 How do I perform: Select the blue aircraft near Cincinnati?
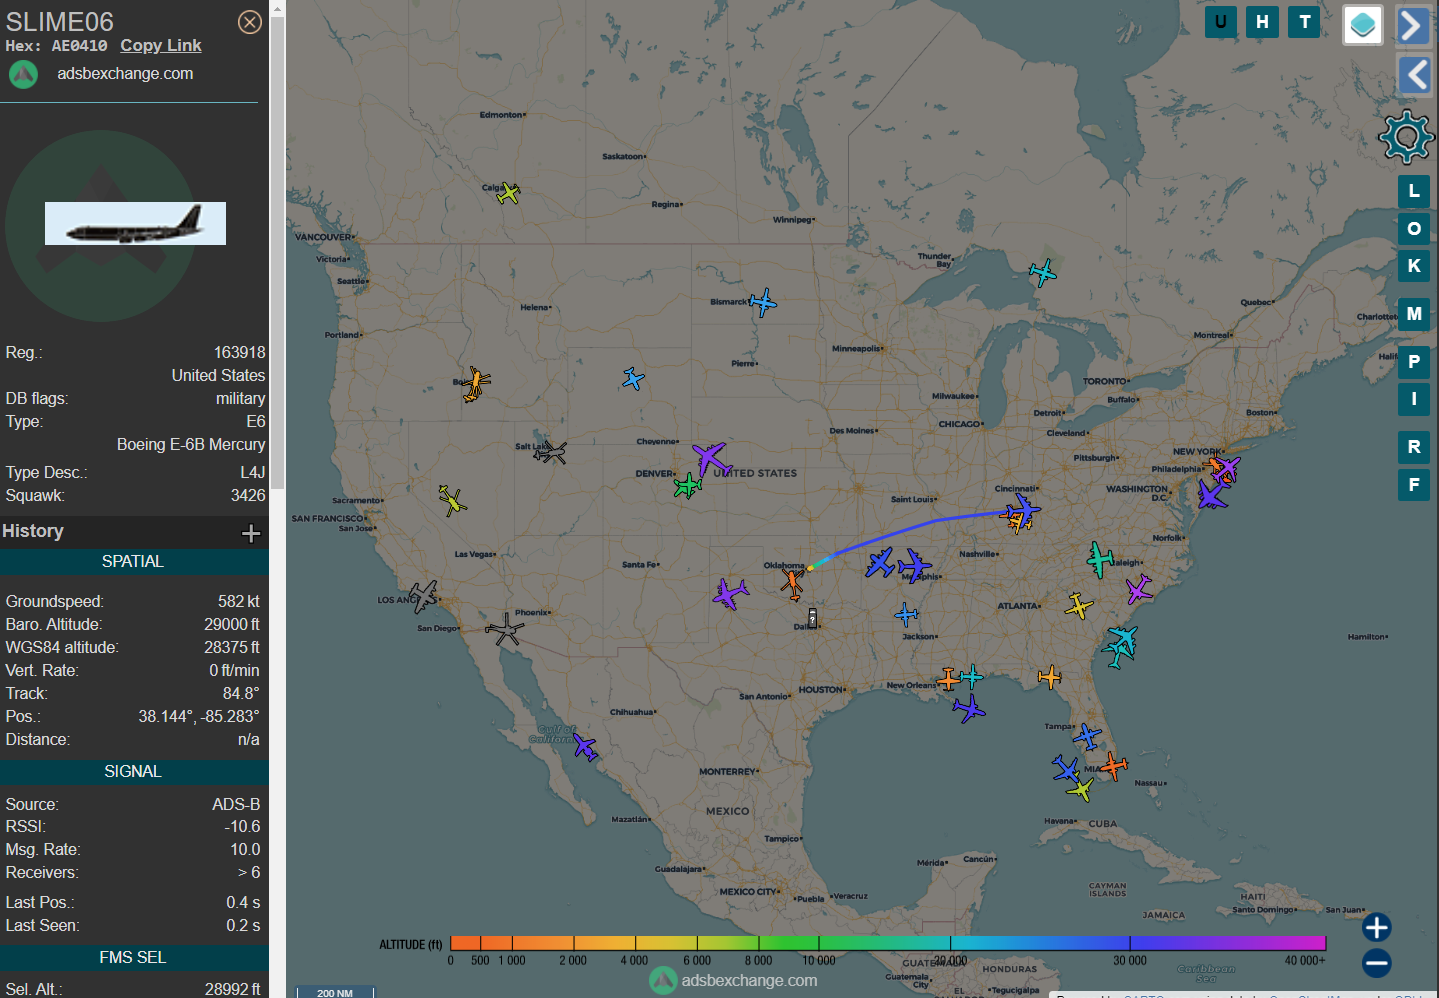pyautogui.click(x=1024, y=509)
